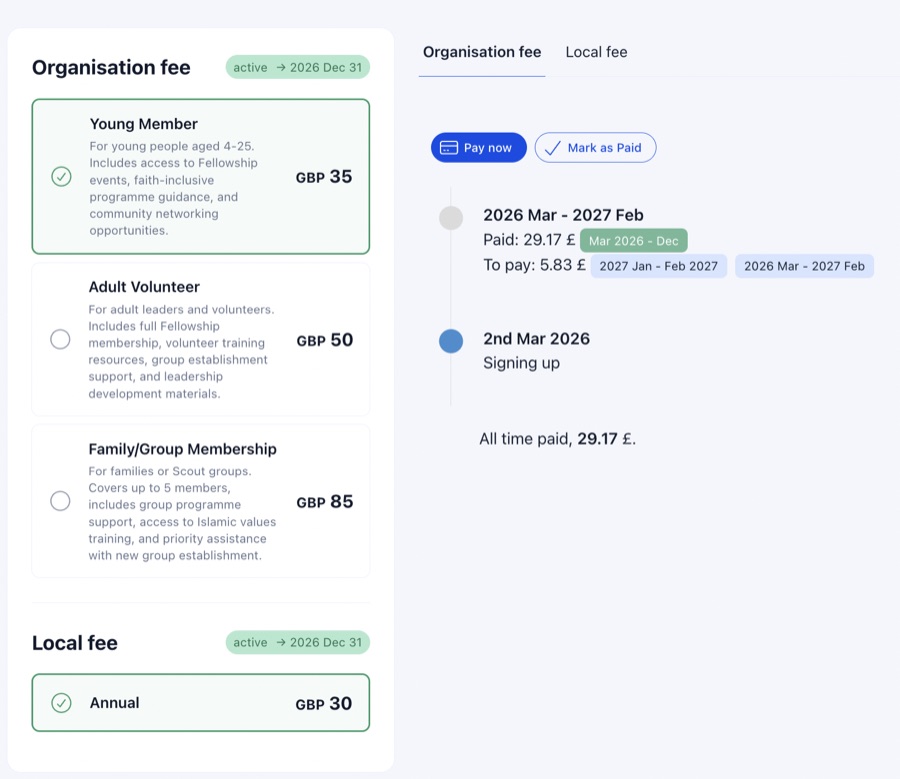Select the Adult Volunteer radio button
The image size is (900, 779).
(60, 339)
